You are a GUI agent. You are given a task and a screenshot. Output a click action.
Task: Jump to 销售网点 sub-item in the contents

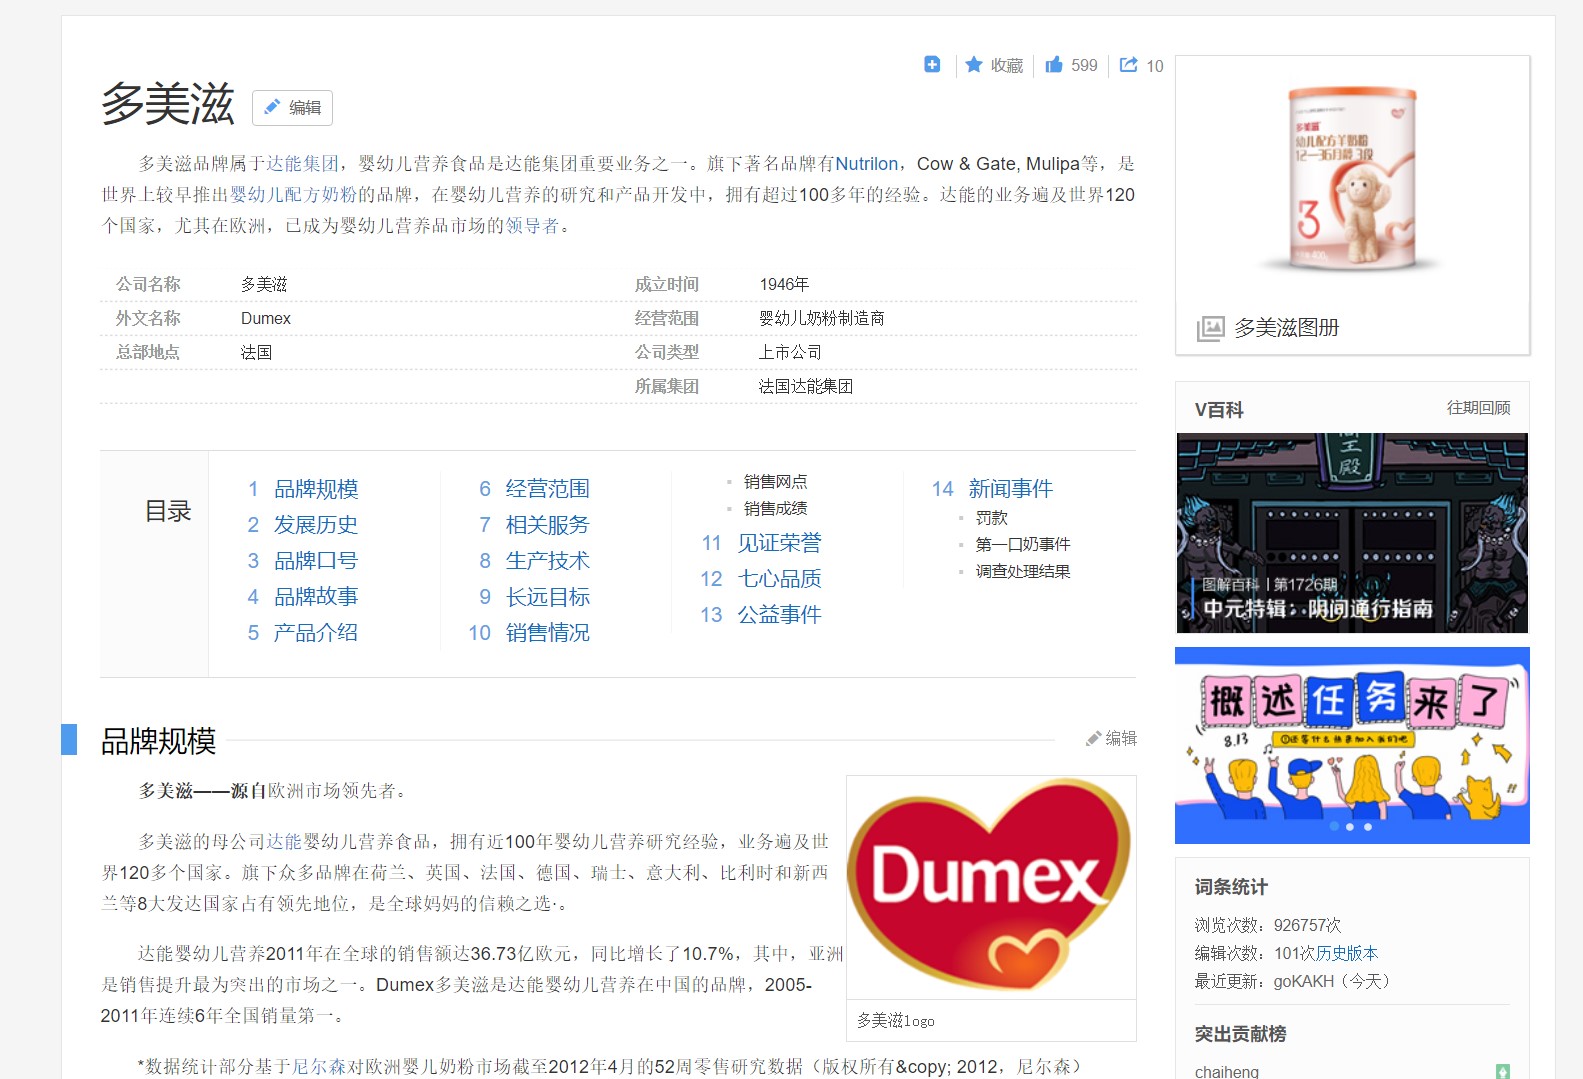pyautogui.click(x=775, y=482)
